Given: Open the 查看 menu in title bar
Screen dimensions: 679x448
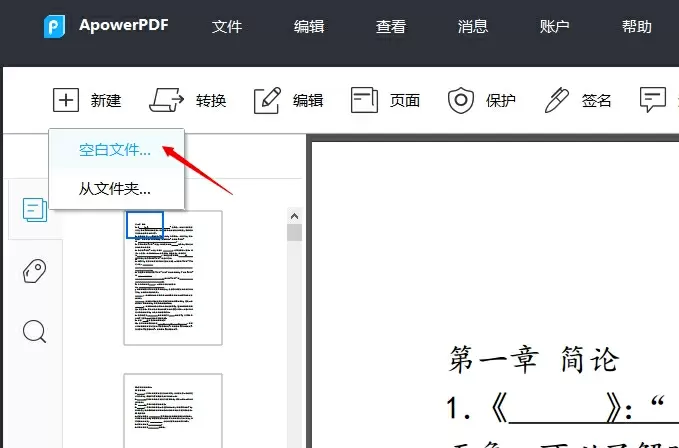Looking at the screenshot, I should tap(391, 27).
